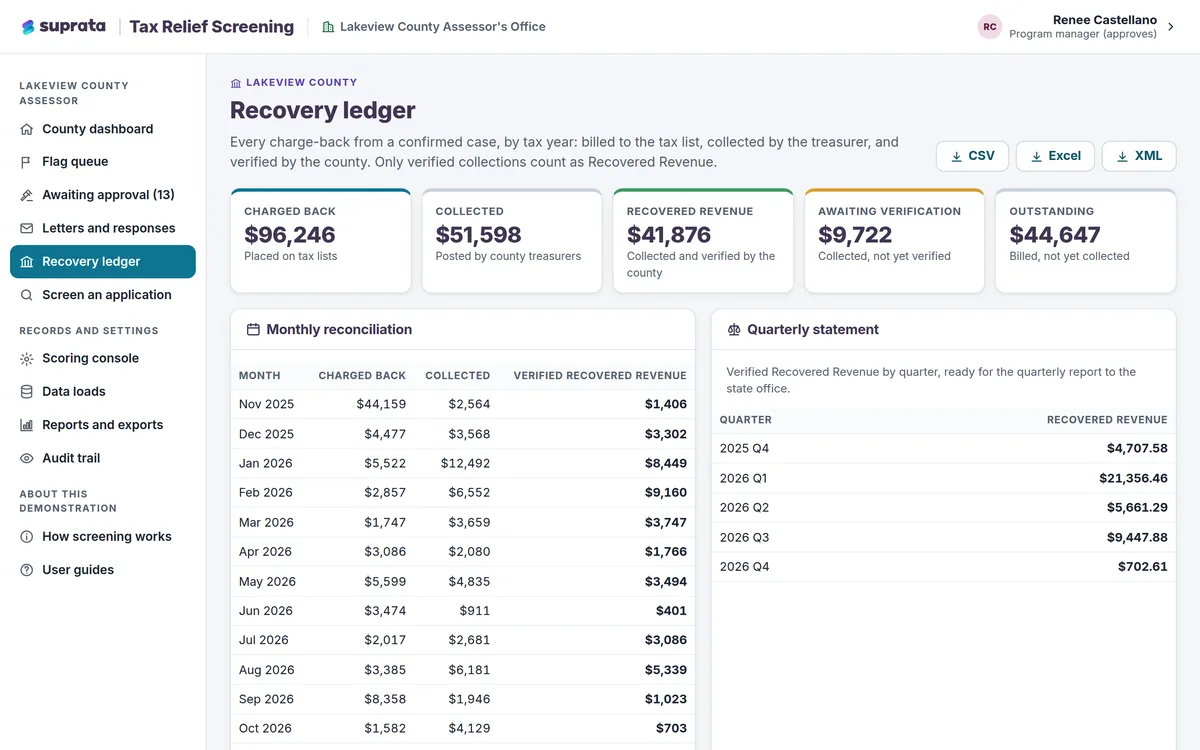Click the Letters and responses envelope icon
Screen dimensions: 1200x750
pyautogui.click(x=27, y=228)
